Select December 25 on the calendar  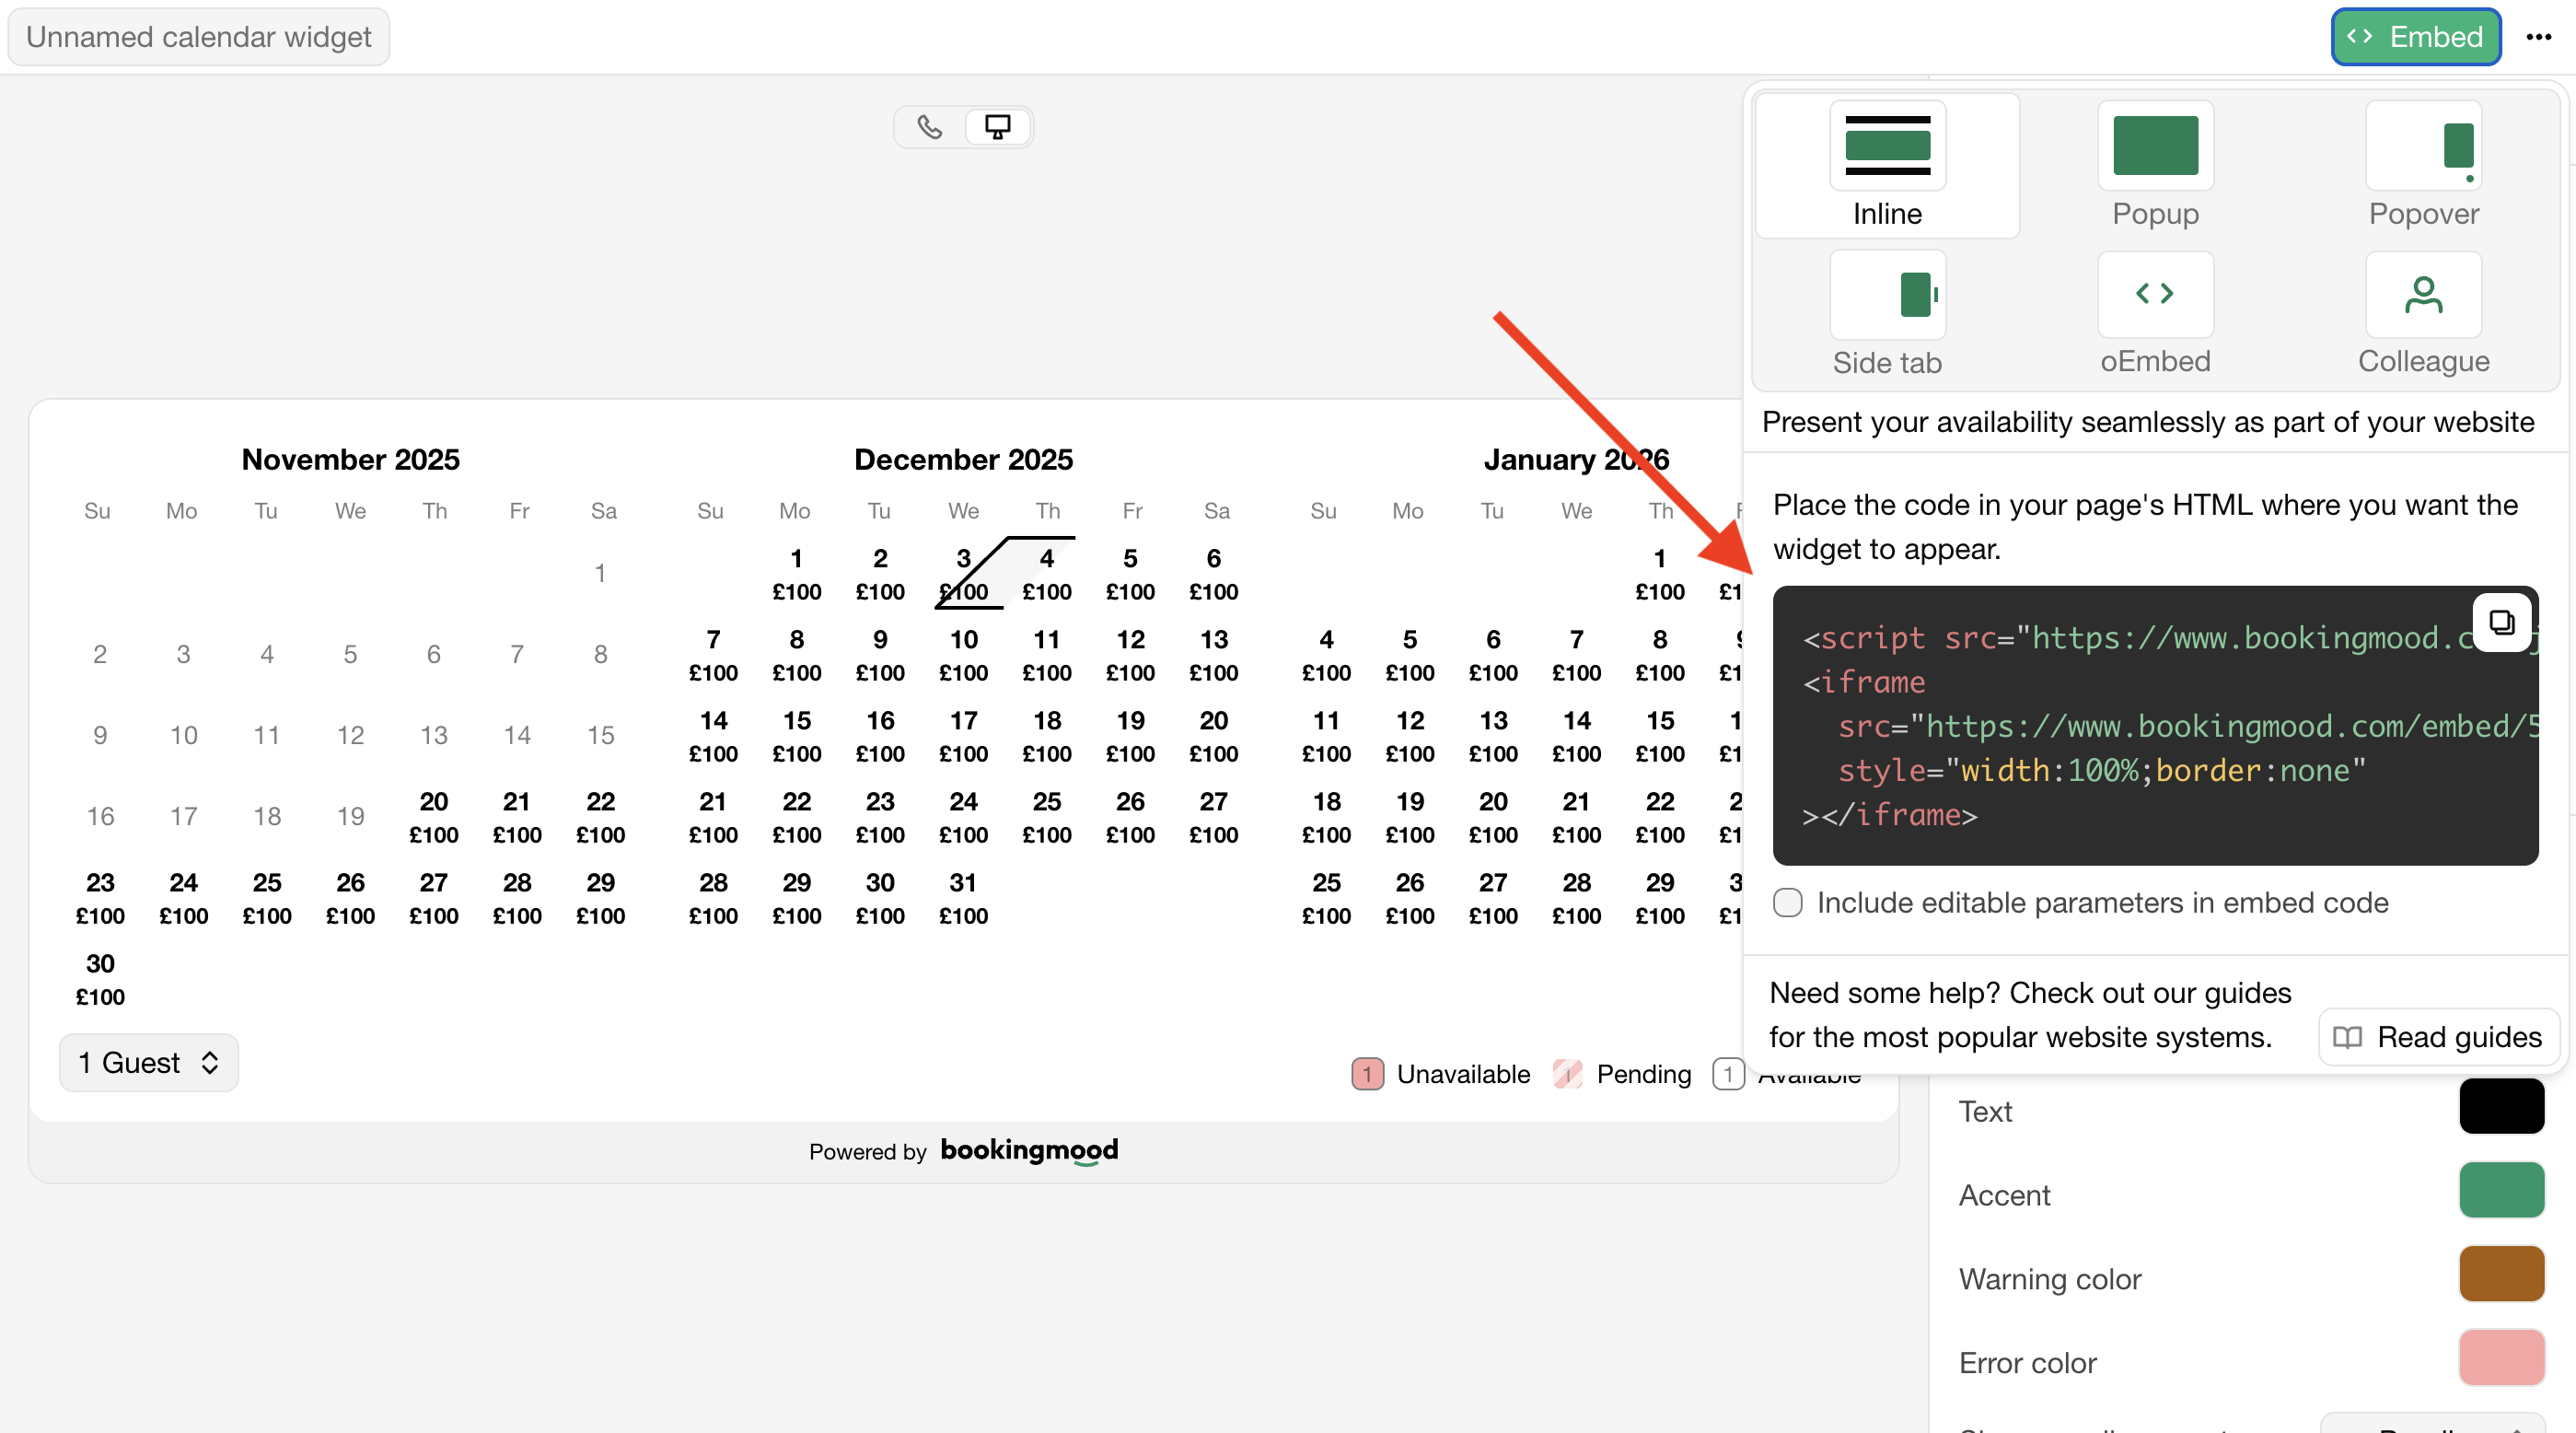(x=1046, y=816)
